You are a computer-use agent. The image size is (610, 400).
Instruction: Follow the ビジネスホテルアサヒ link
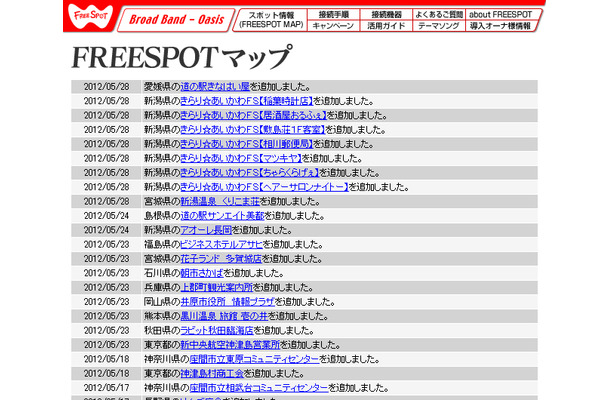coord(222,245)
